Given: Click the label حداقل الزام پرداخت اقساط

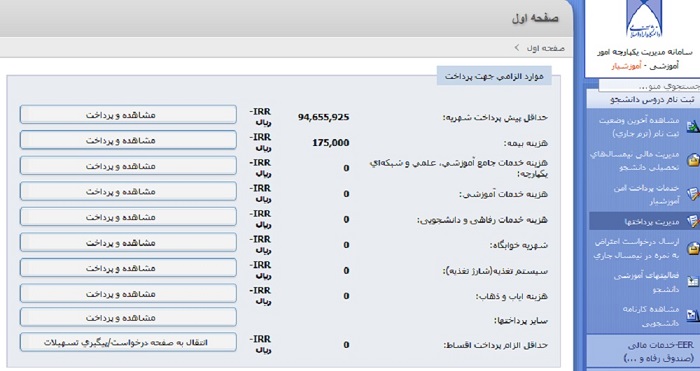Looking at the screenshot, I should [x=496, y=345].
